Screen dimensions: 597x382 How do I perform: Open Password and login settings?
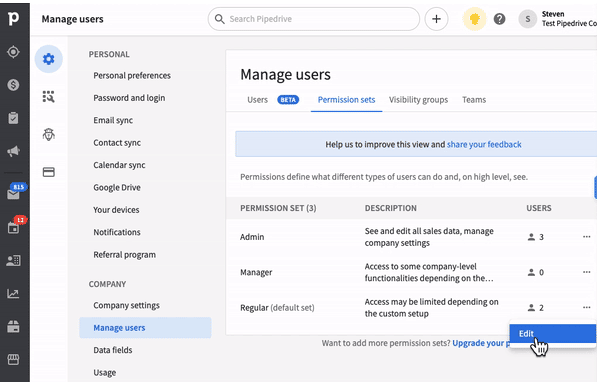coord(129,98)
